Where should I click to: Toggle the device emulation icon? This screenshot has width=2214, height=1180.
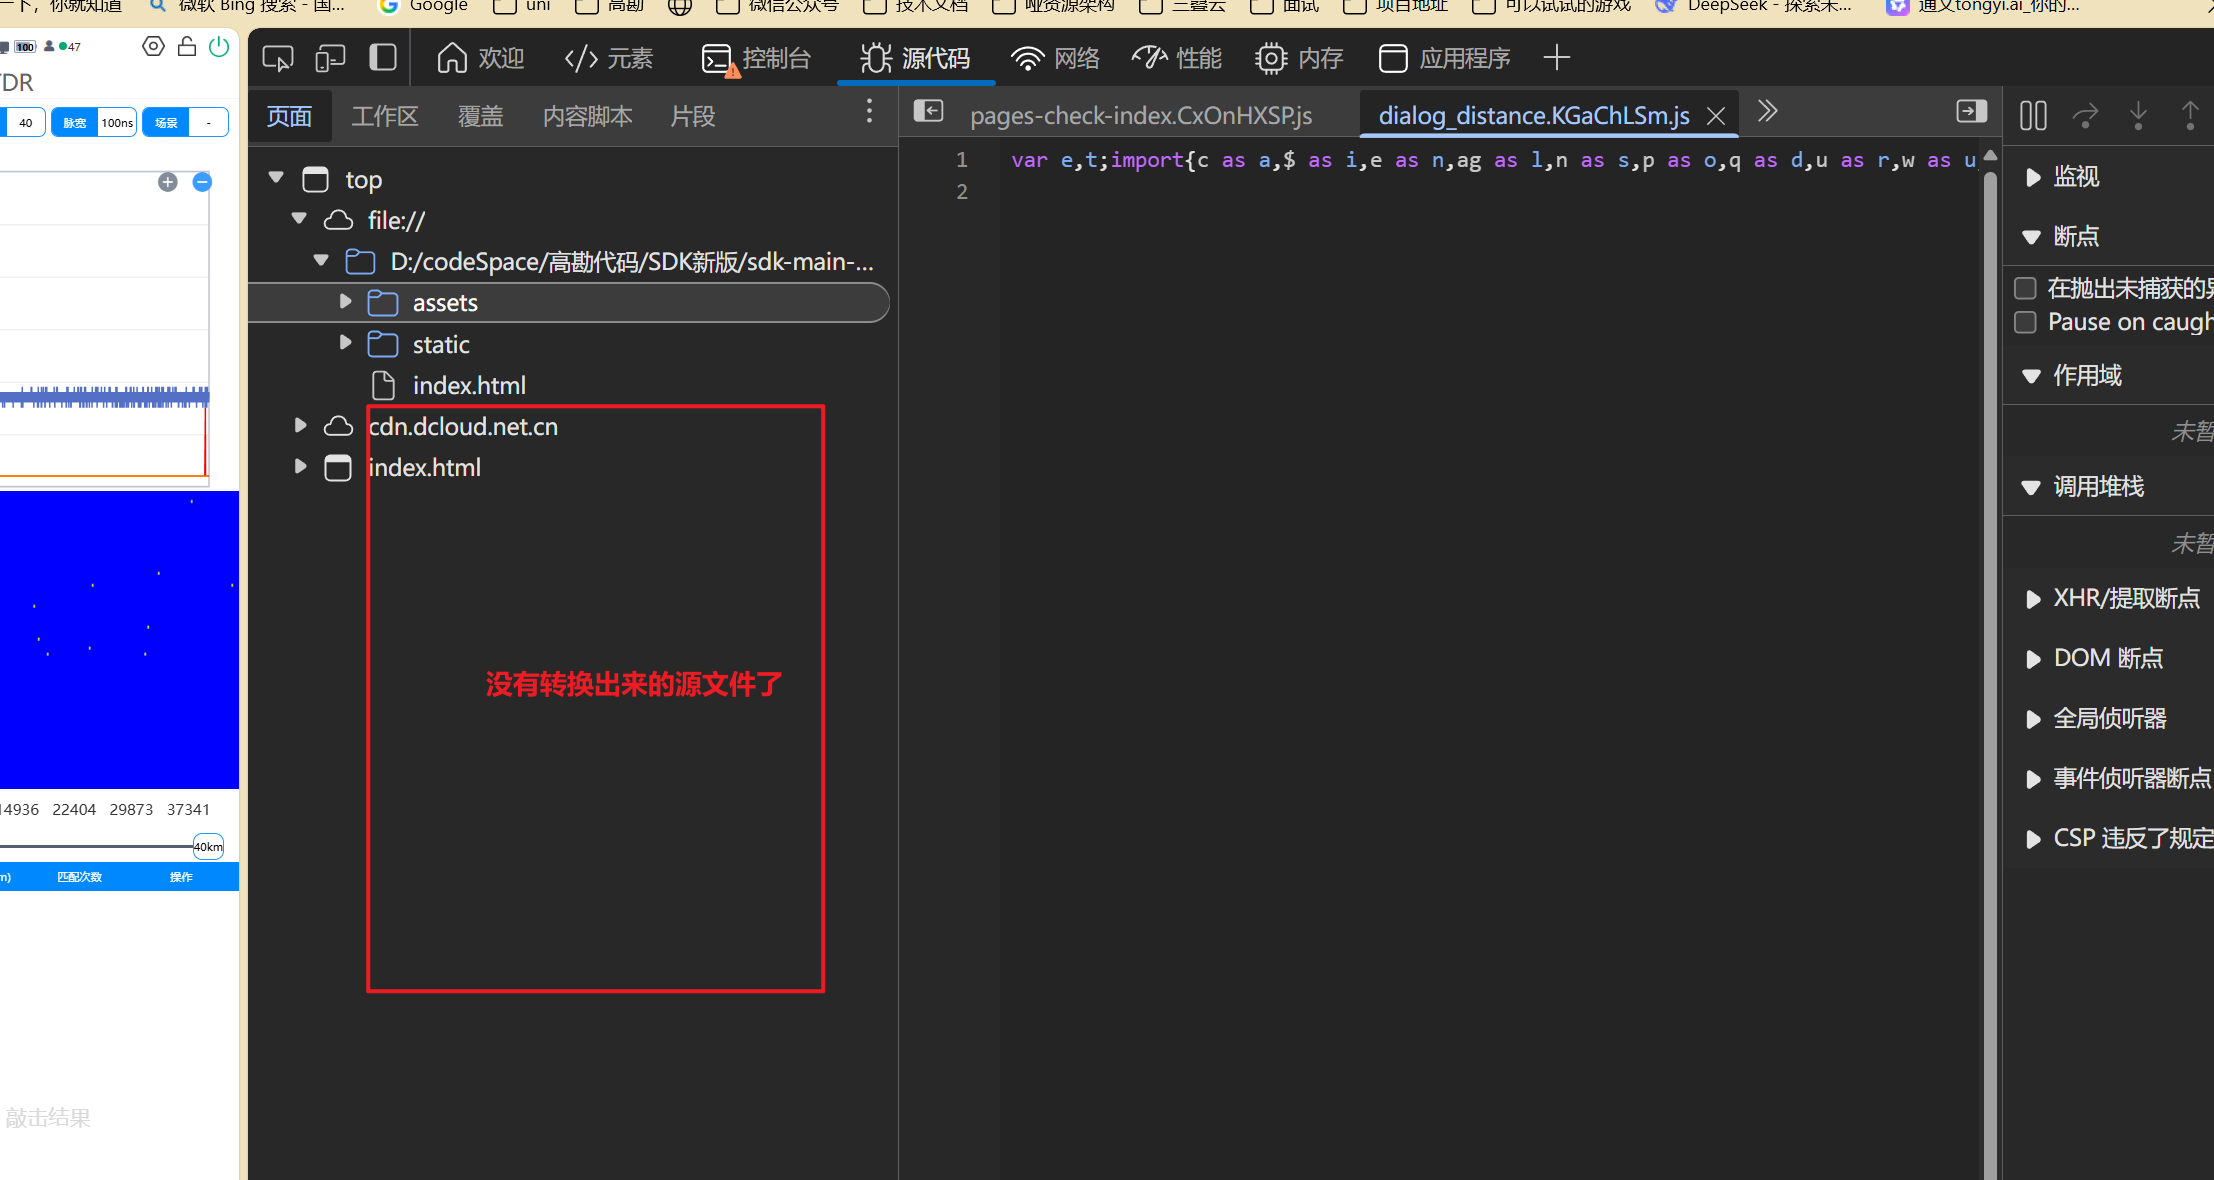coord(330,58)
